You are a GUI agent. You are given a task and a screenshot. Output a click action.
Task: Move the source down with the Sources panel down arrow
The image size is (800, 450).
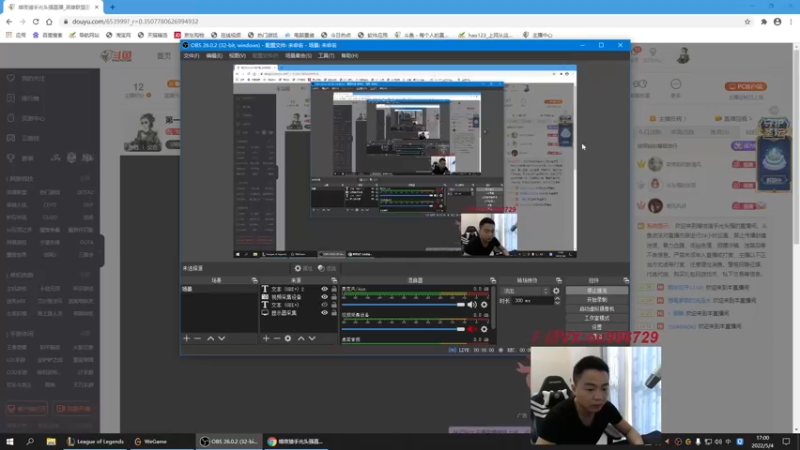(312, 338)
